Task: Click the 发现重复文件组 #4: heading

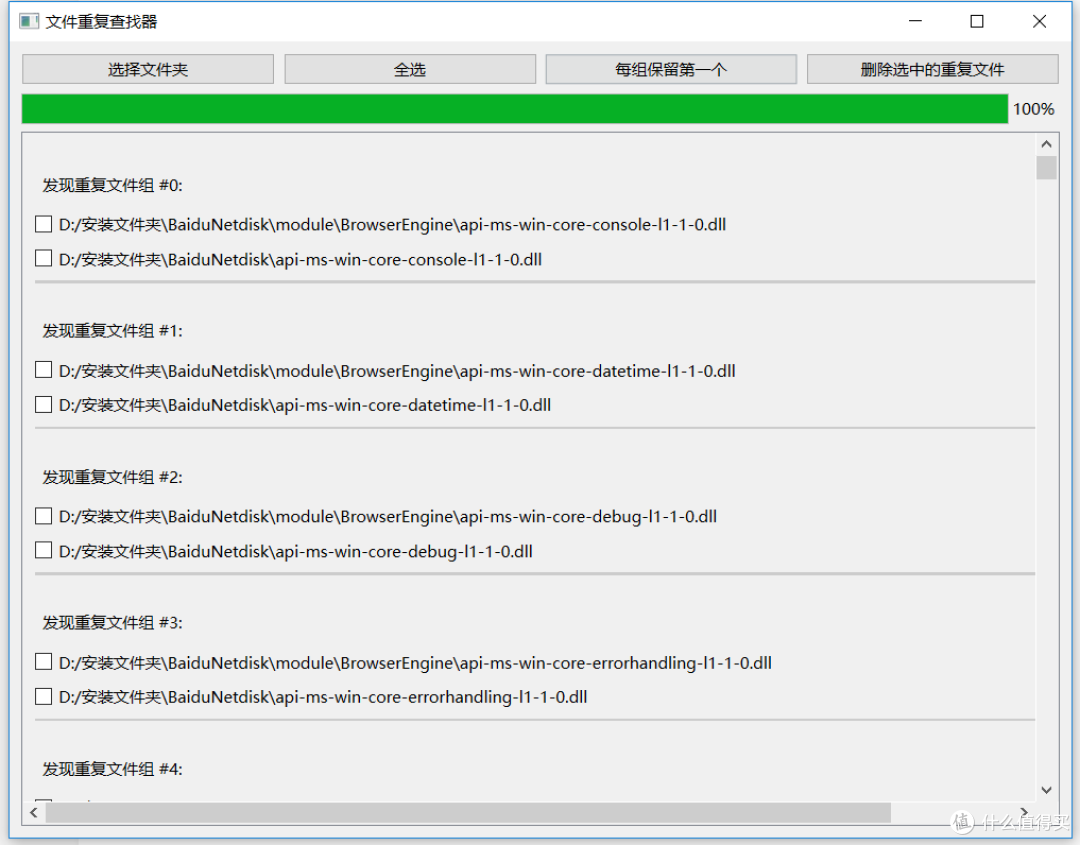Action: tap(112, 769)
